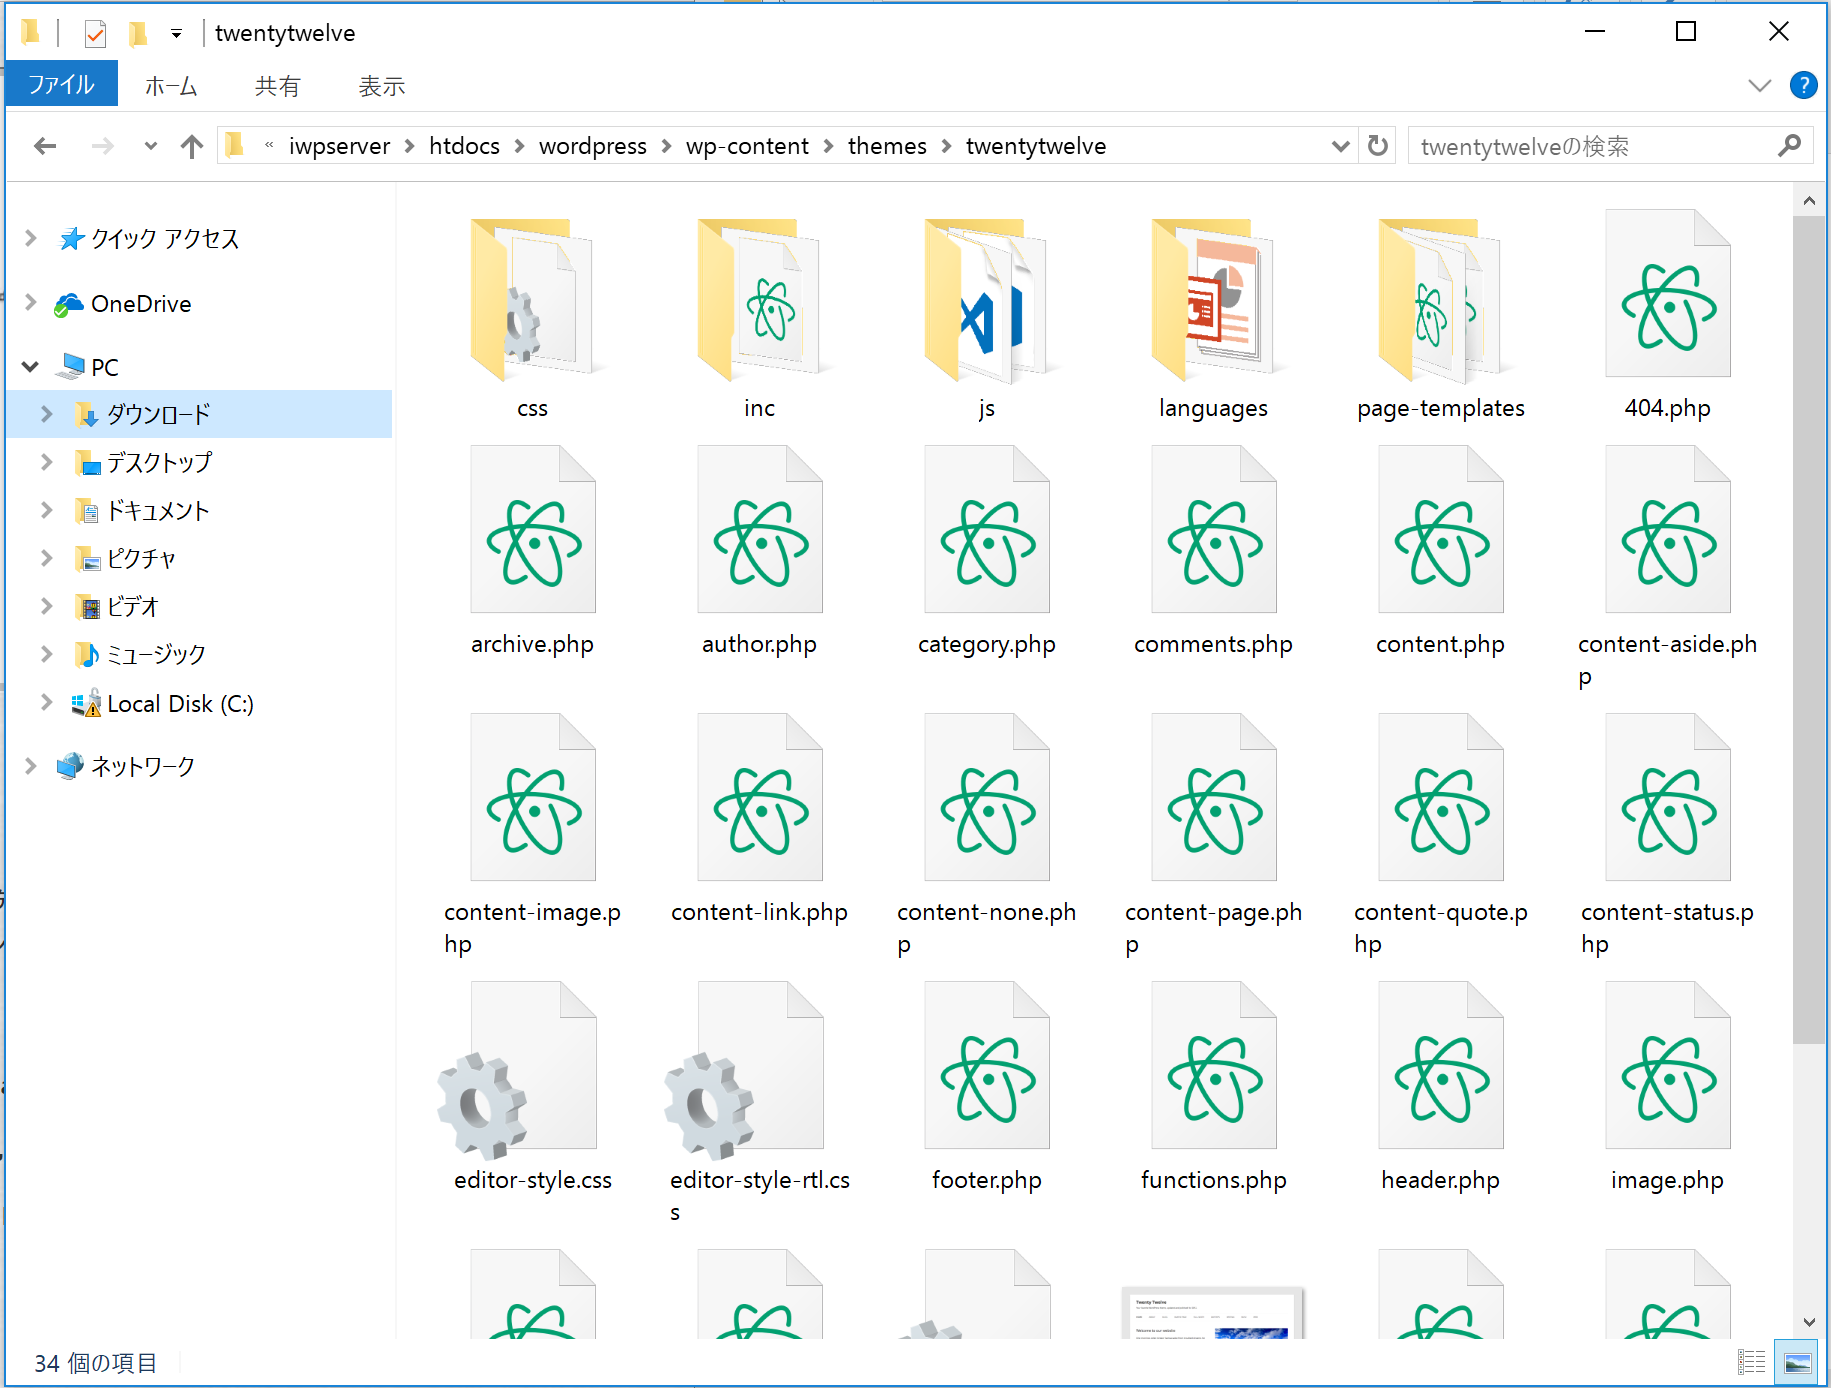Select the content-aside.php file icon
The image size is (1831, 1388).
click(x=1667, y=529)
